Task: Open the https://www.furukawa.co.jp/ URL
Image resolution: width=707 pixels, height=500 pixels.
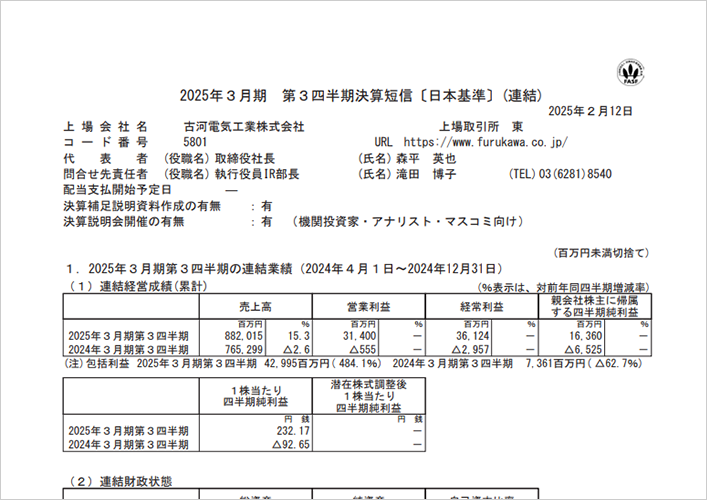Action: coord(486,142)
